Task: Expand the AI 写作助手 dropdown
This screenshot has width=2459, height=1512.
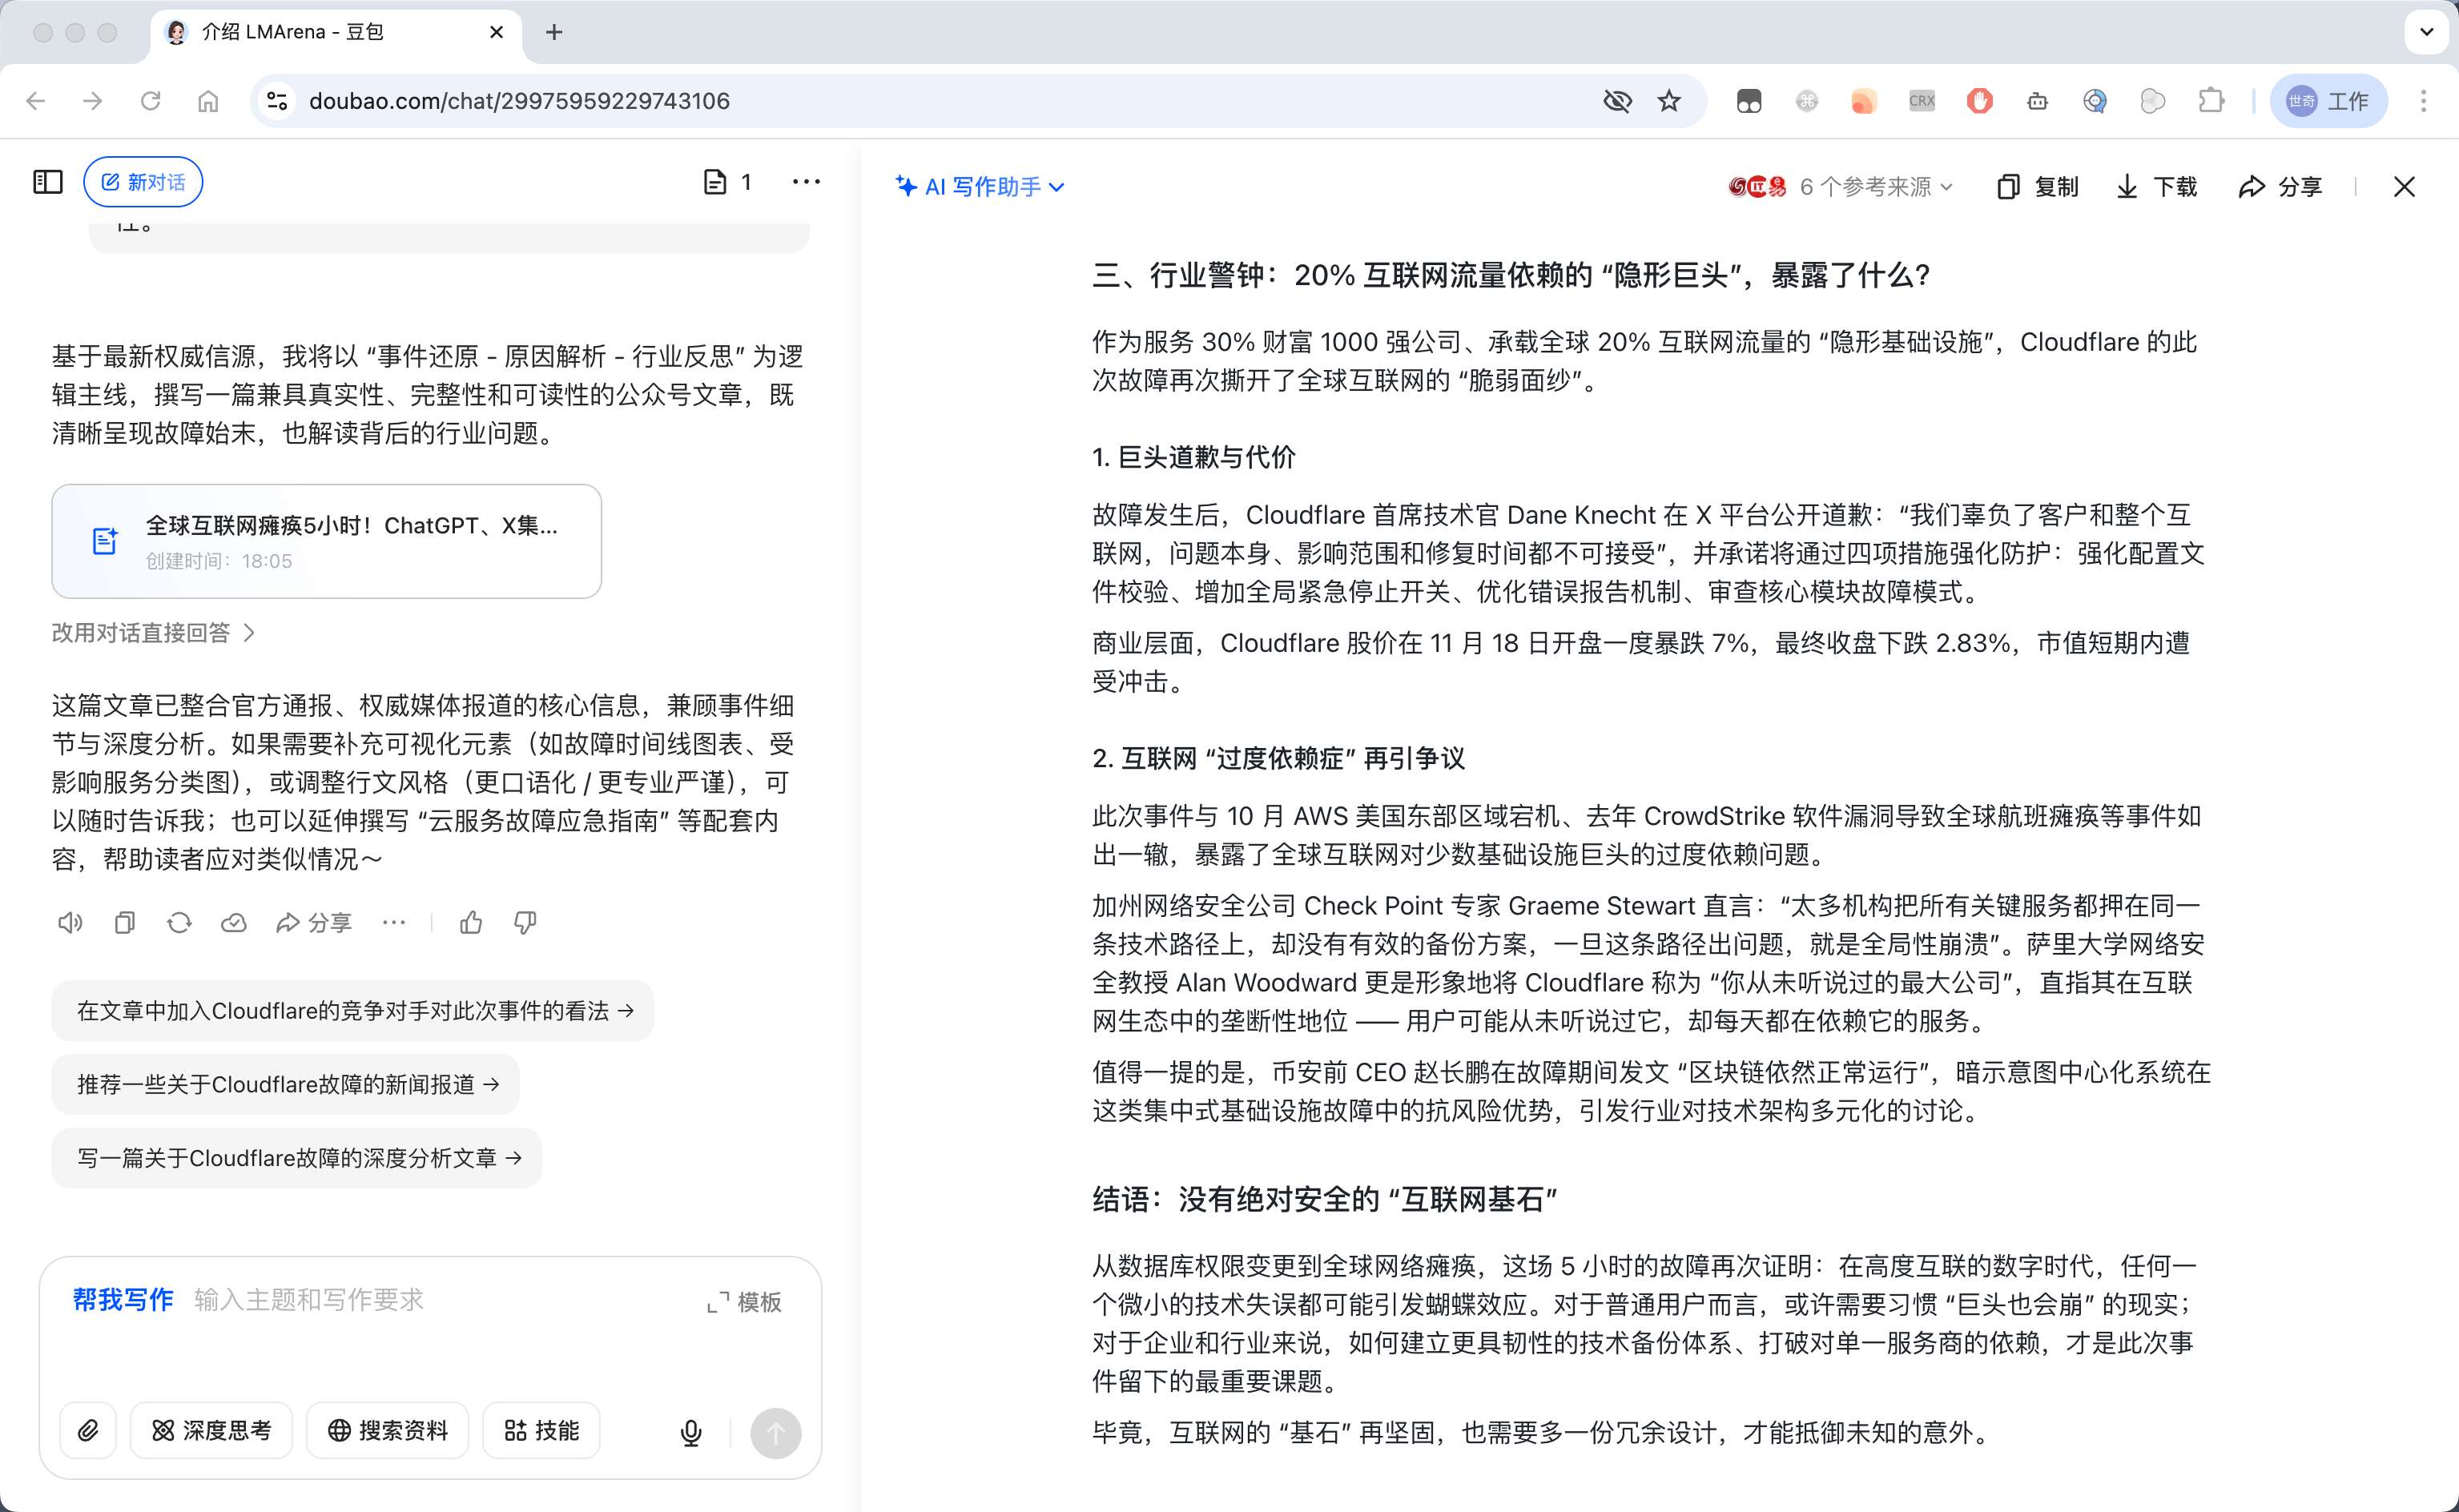Action: [980, 187]
